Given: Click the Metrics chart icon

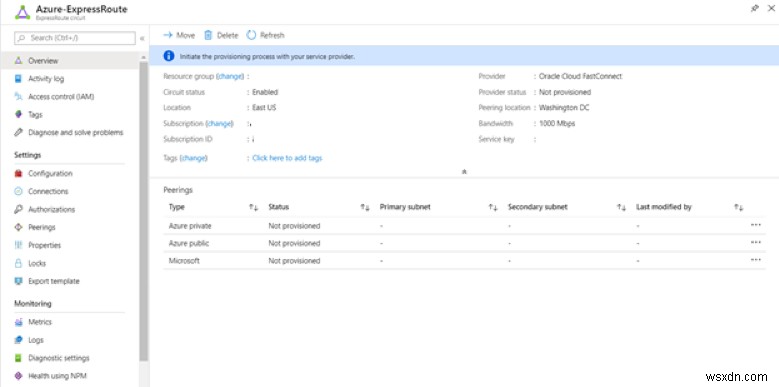Looking at the screenshot, I should [x=19, y=322].
